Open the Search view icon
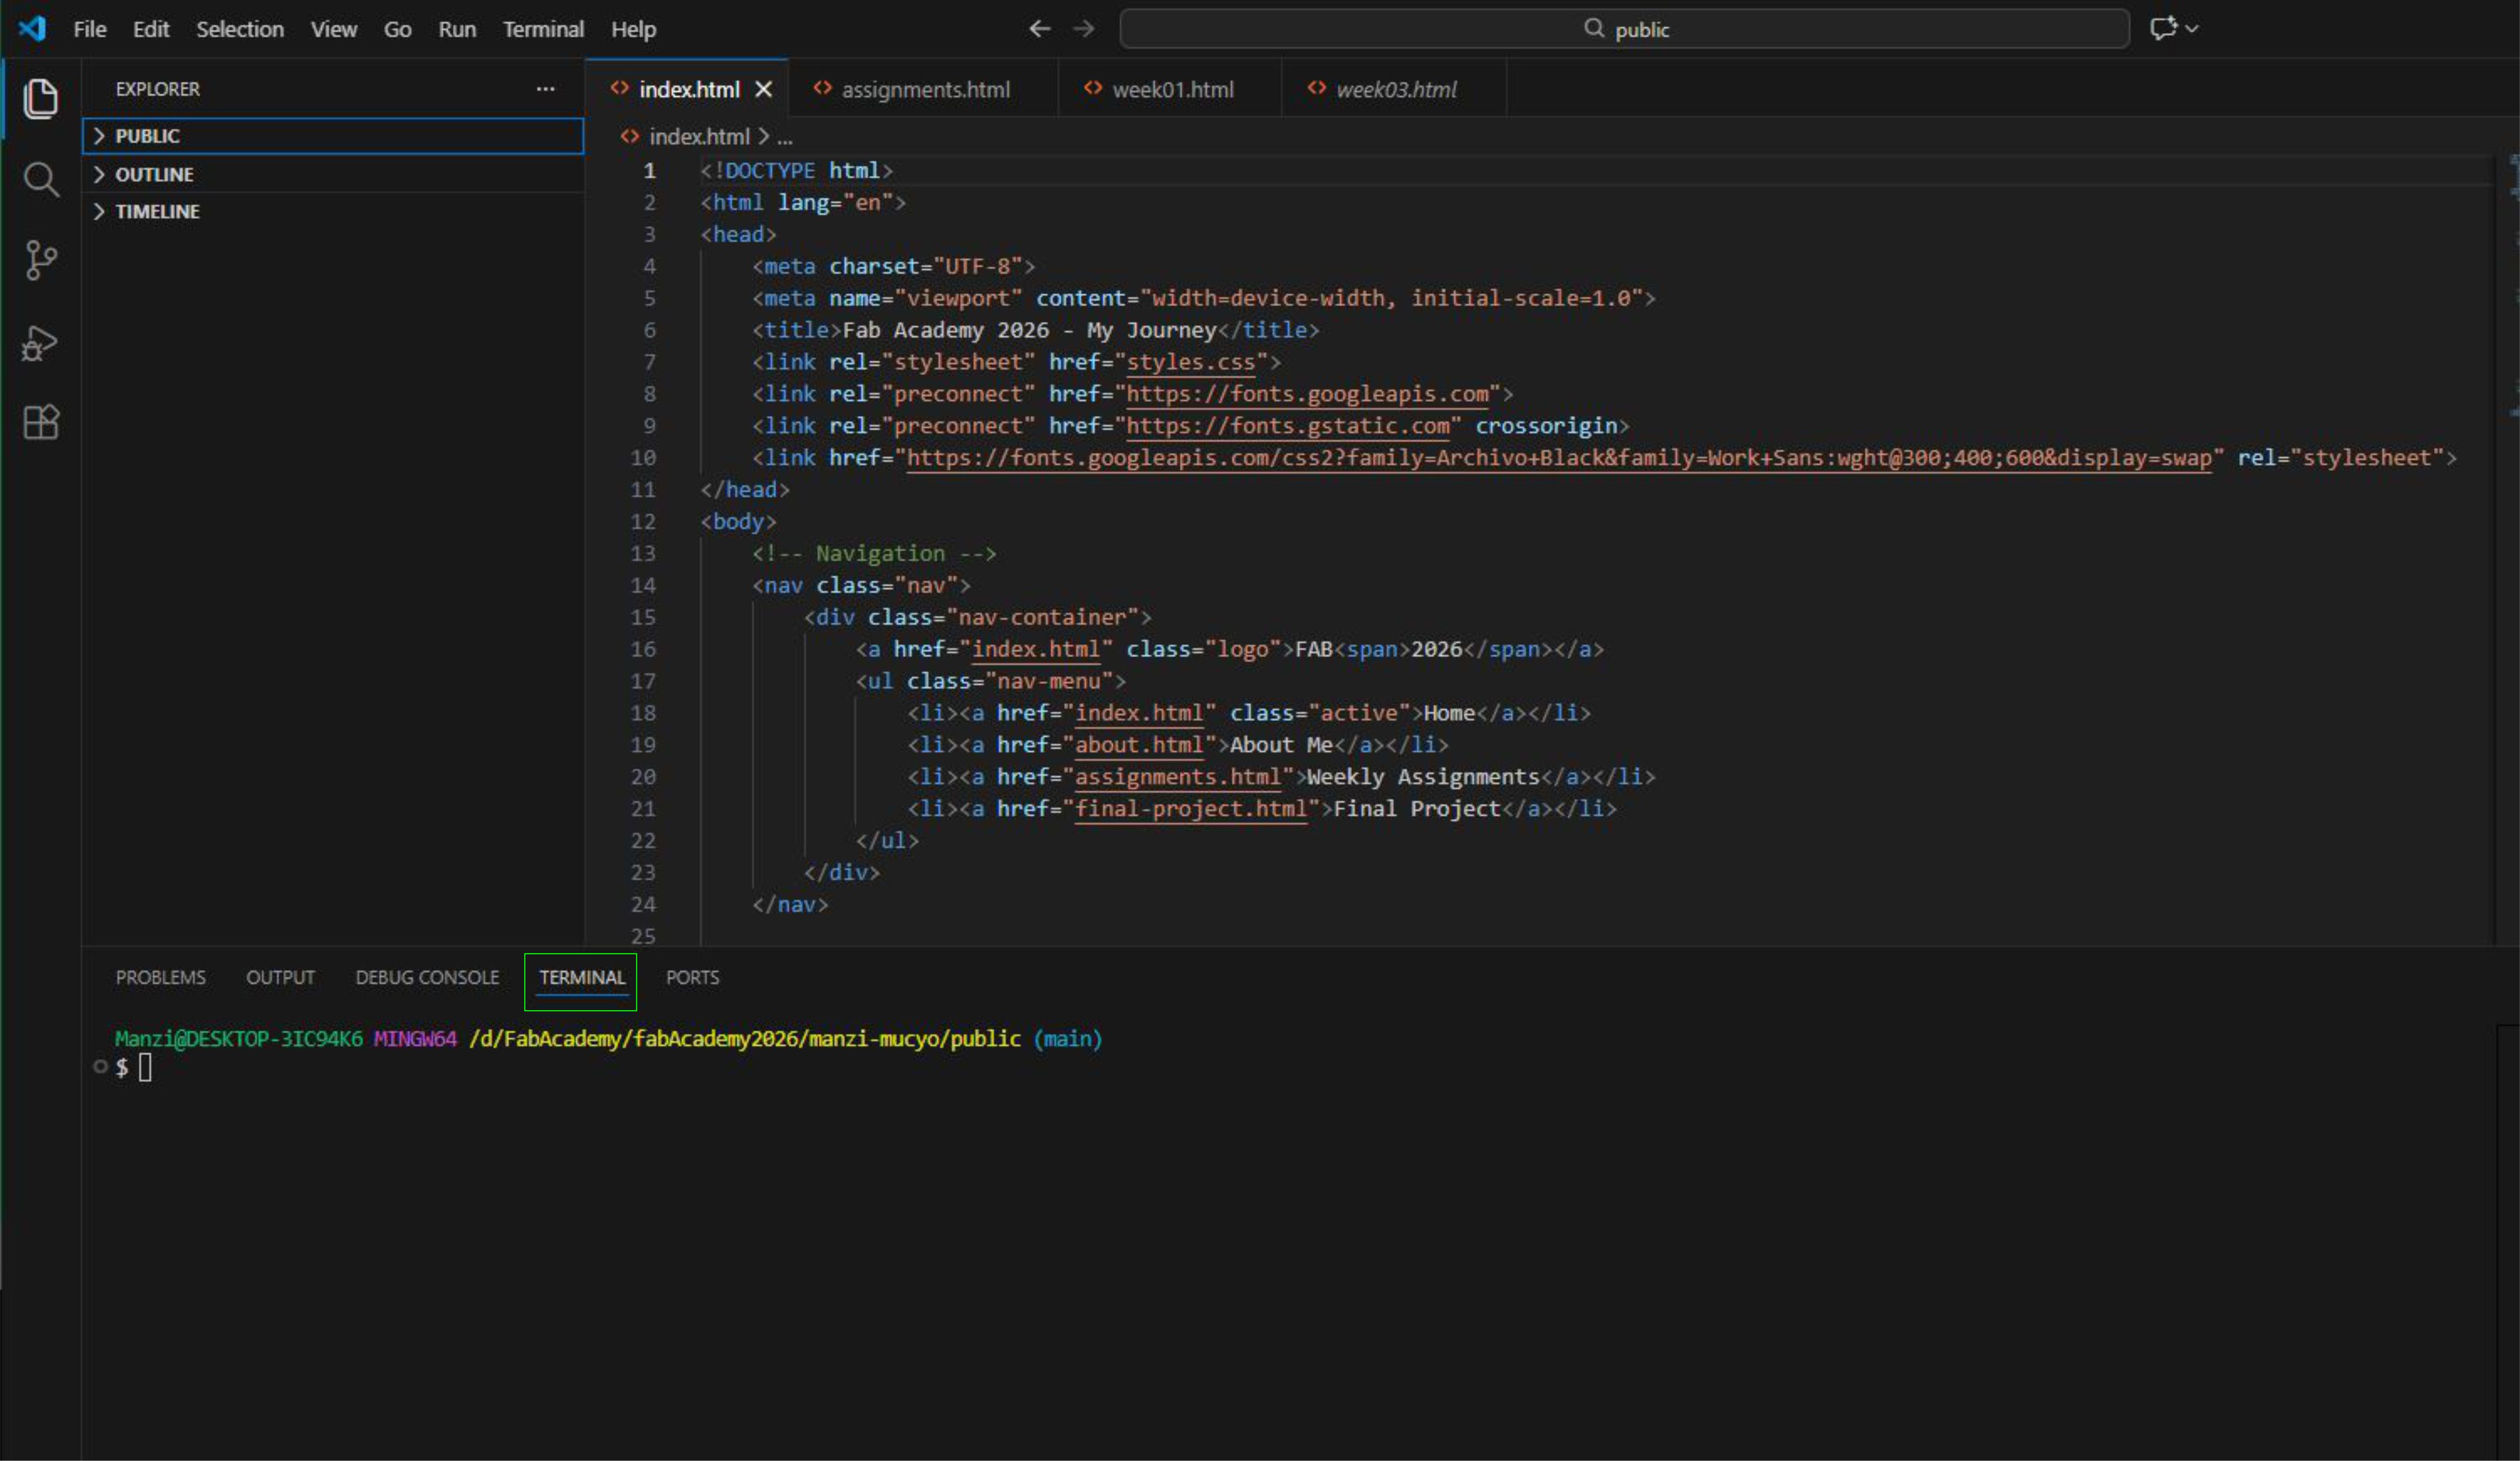Screen dimensions: 2520x1461 (40, 180)
